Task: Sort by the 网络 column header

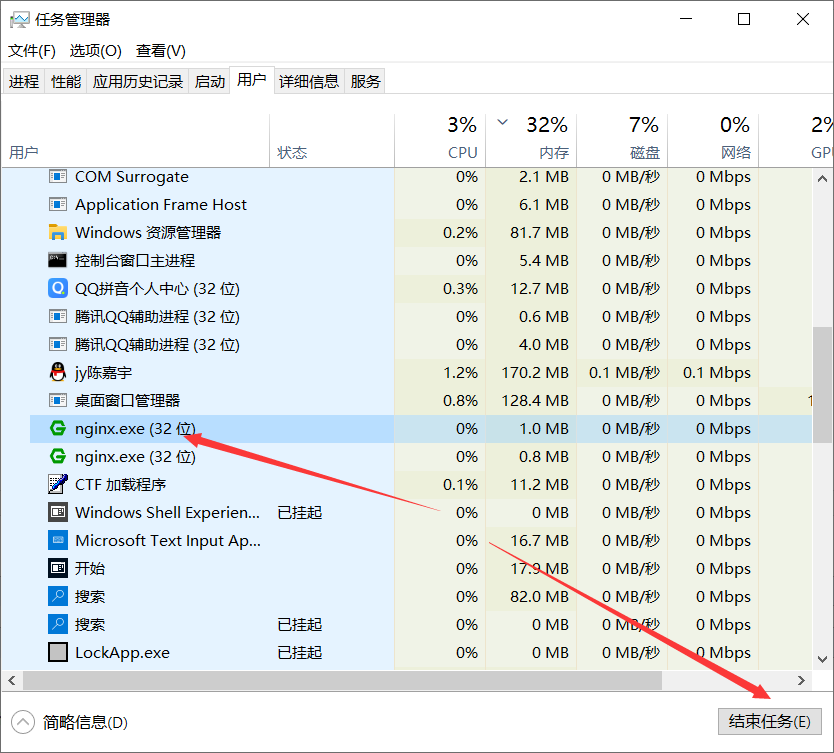Action: [x=713, y=139]
